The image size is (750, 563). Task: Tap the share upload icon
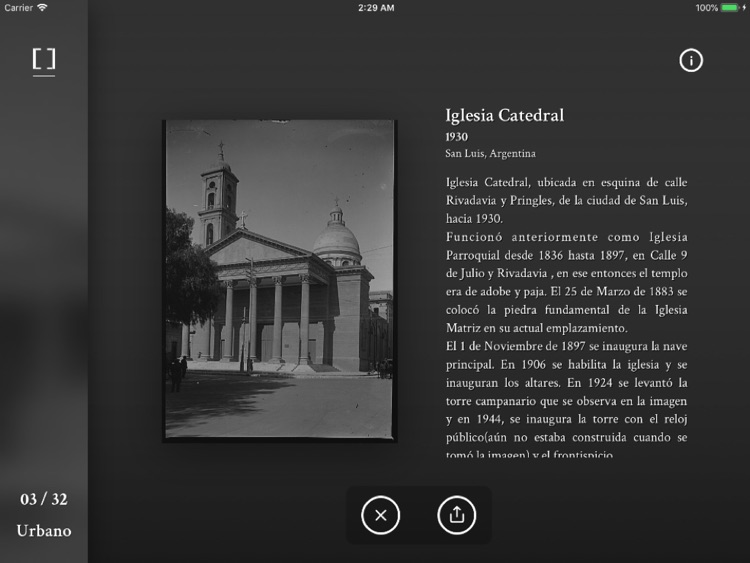click(x=456, y=515)
